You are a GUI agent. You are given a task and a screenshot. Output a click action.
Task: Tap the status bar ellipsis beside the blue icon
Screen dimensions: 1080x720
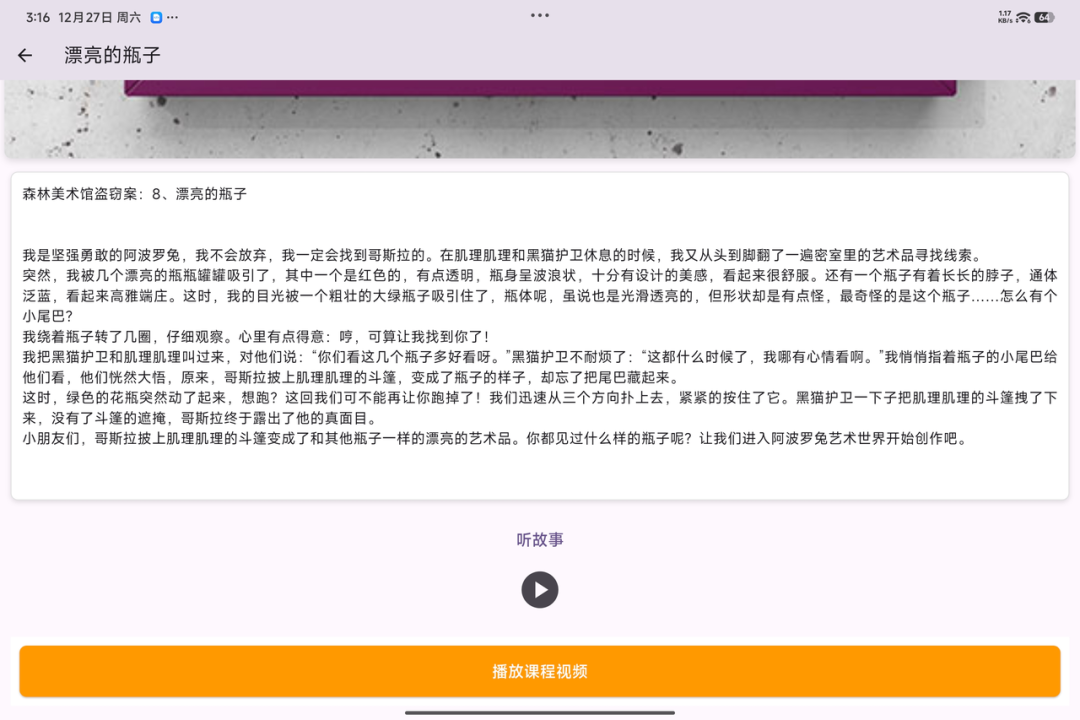point(172,17)
